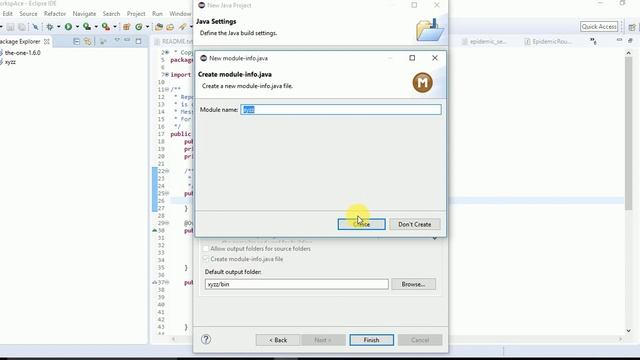This screenshot has height=360, width=640.
Task: Cancel the New Java Project wizard
Action: click(420, 340)
